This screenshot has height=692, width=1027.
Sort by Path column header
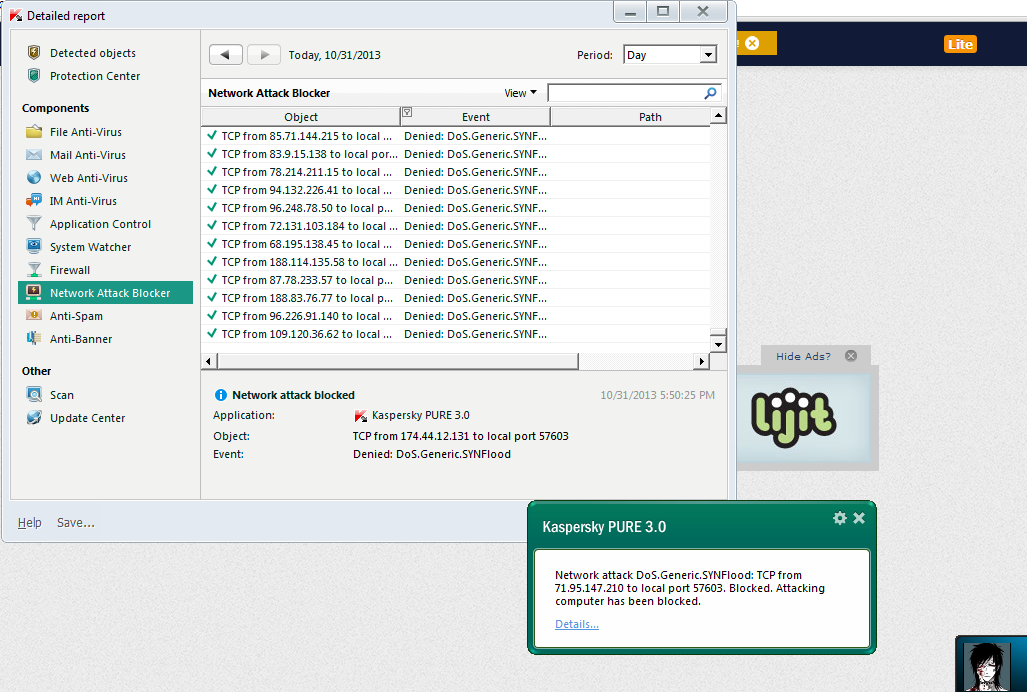[x=631, y=117]
